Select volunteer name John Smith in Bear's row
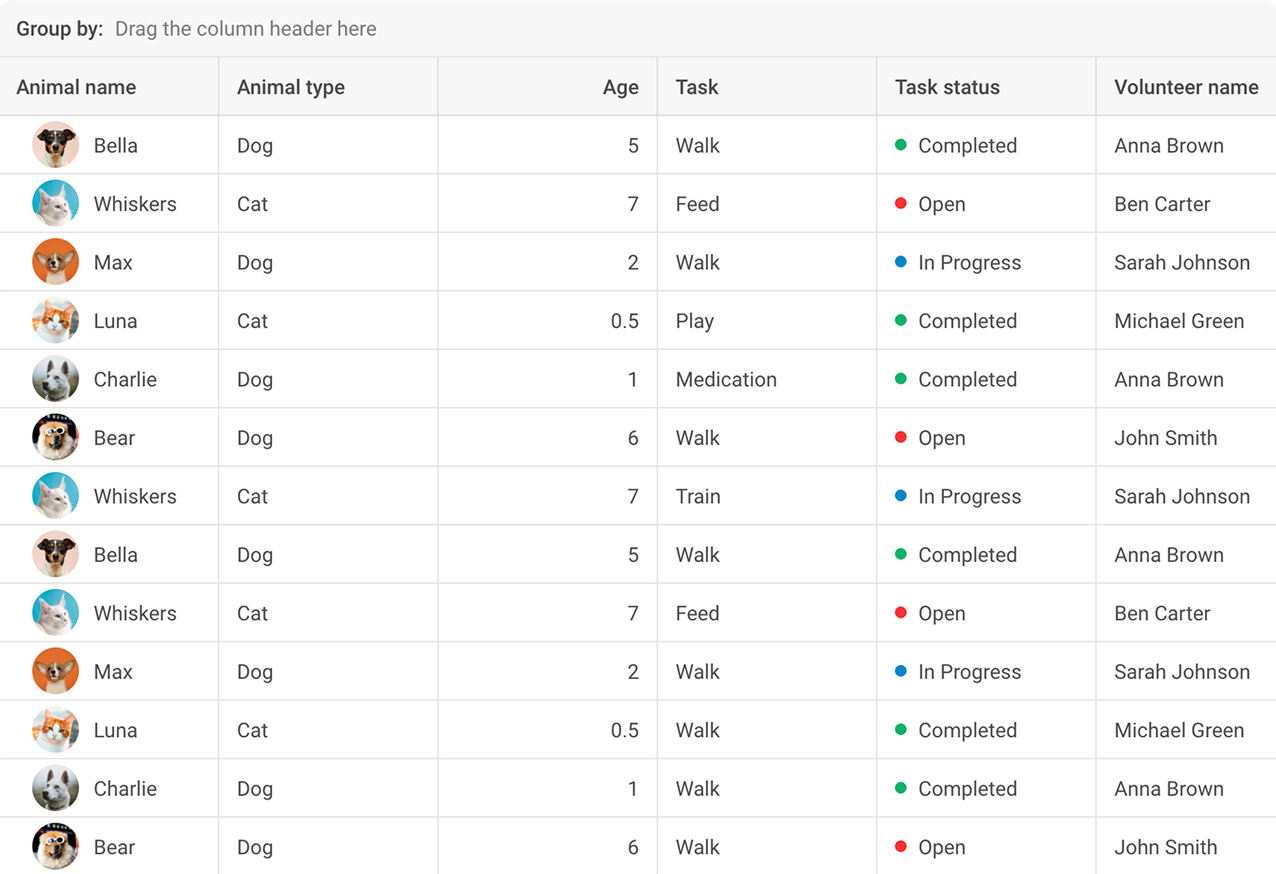Screen dimensions: 1276x874 tap(1165, 437)
